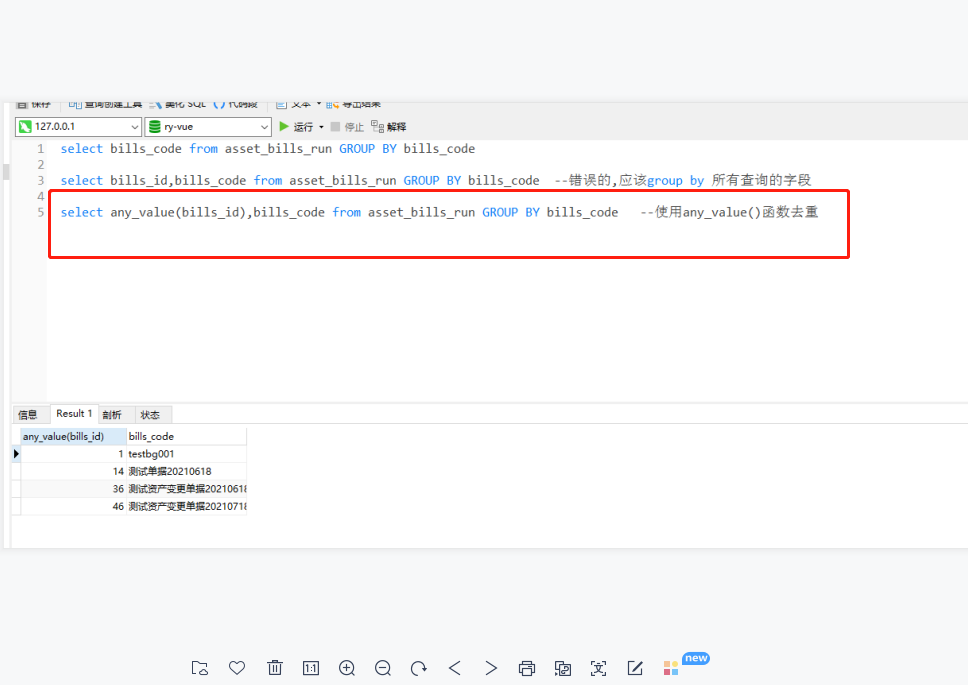Click the Save (保存) toolbar button

click(33, 104)
